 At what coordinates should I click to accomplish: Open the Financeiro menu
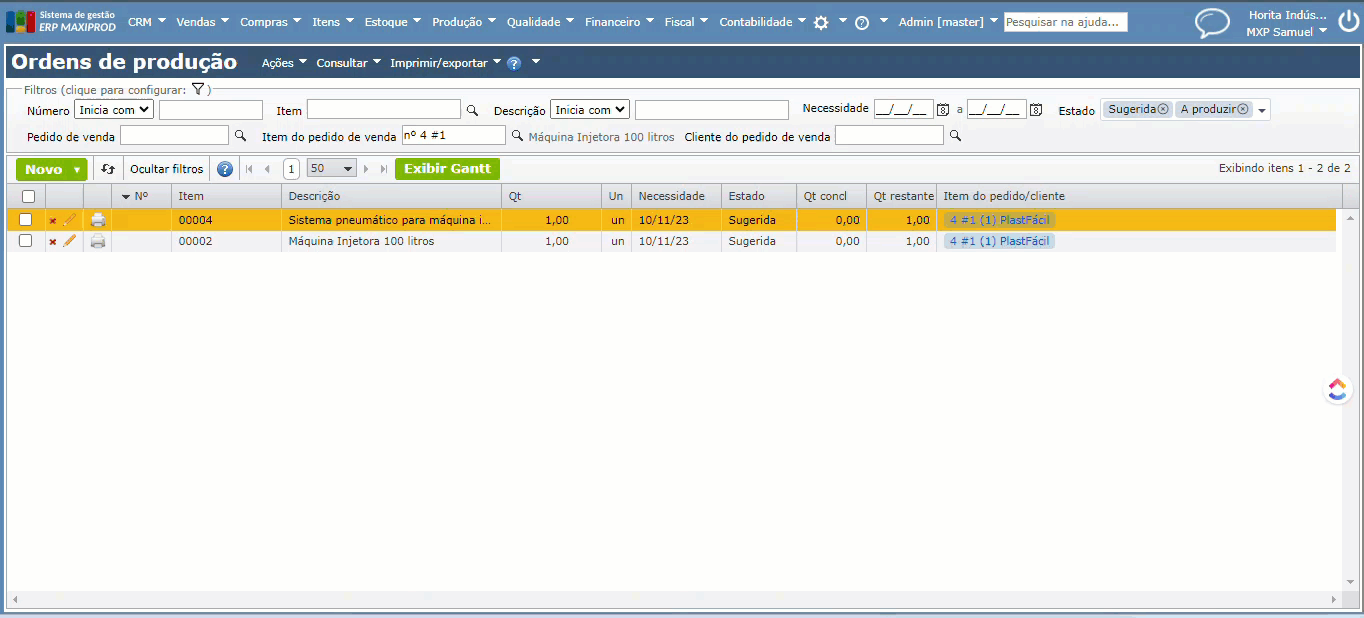point(619,22)
